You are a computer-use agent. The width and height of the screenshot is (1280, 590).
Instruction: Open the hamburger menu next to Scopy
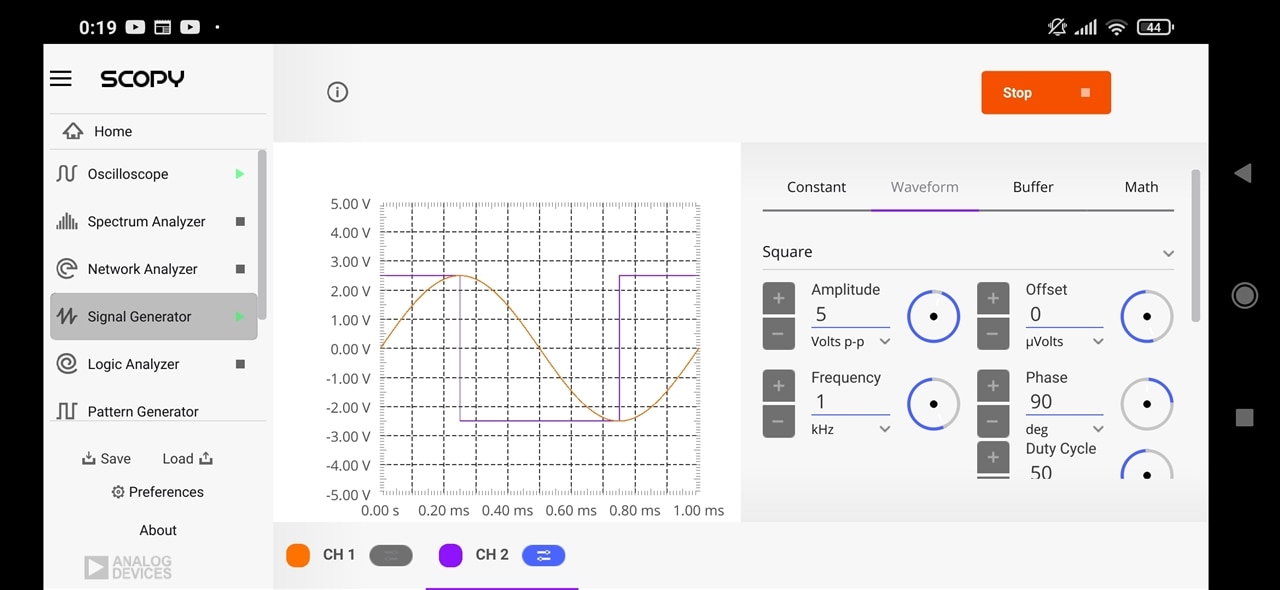coord(61,79)
